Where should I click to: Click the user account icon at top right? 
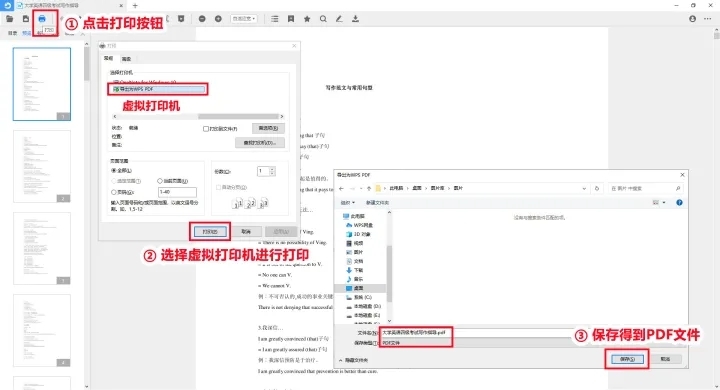click(692, 19)
